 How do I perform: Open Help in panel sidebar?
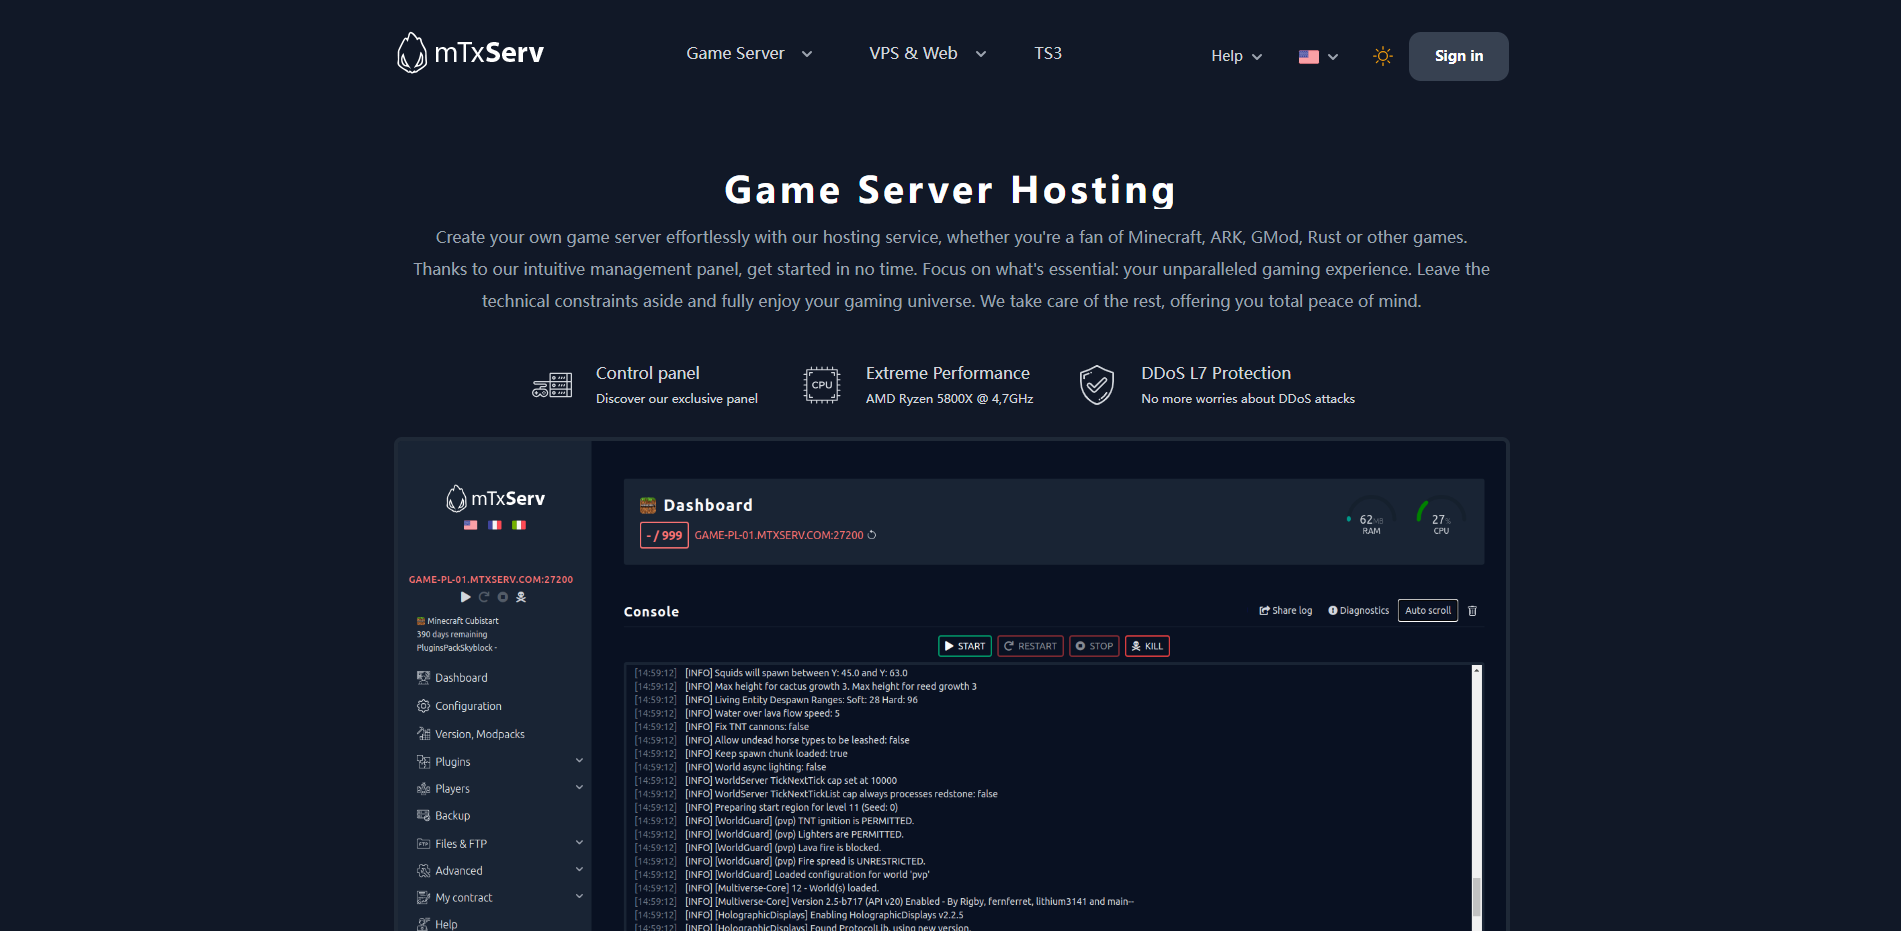pos(446,924)
